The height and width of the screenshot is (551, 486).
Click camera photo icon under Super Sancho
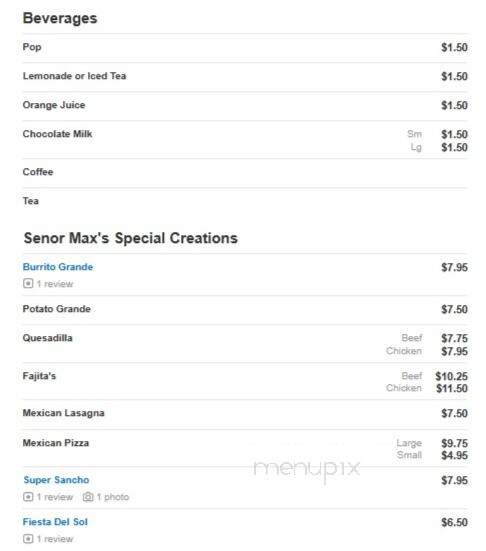88,497
